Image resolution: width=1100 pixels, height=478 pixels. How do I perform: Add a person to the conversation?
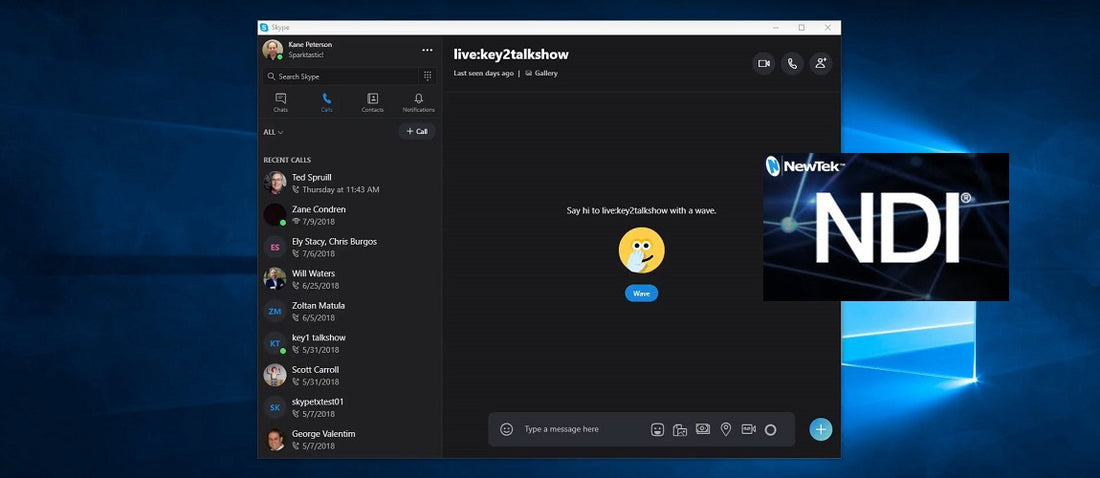point(821,63)
